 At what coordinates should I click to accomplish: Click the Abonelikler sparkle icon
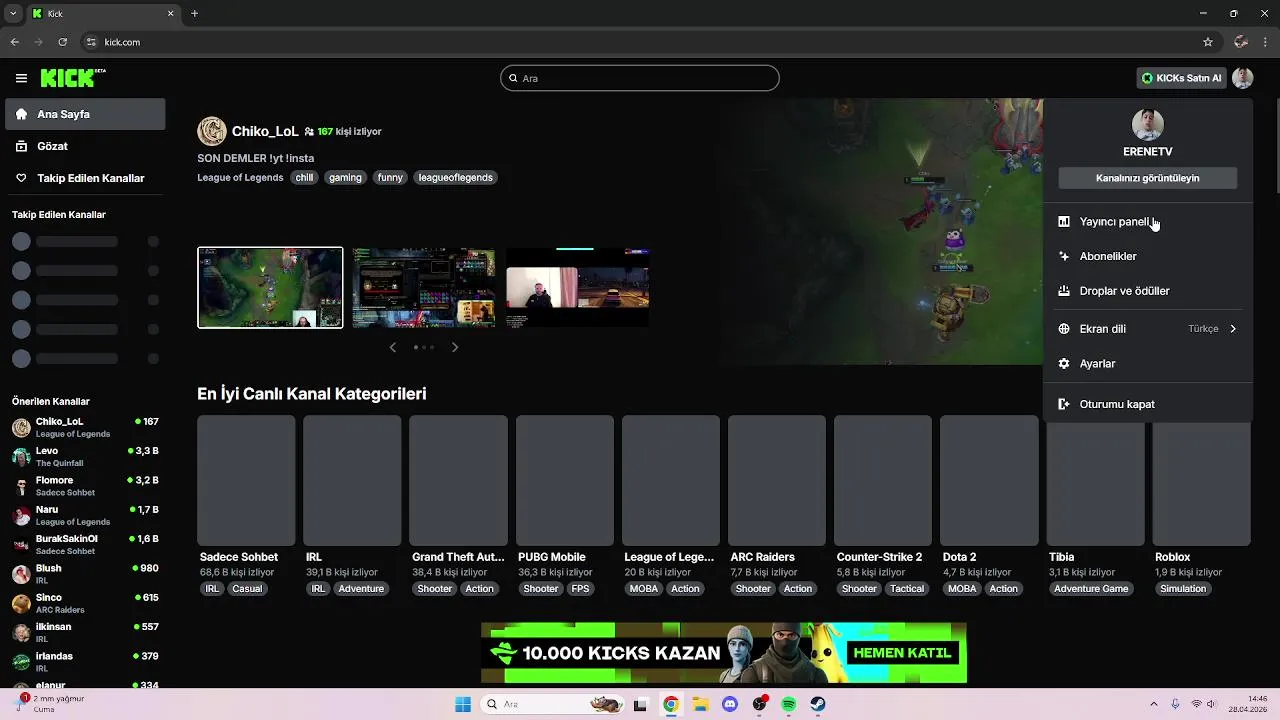(x=1064, y=256)
